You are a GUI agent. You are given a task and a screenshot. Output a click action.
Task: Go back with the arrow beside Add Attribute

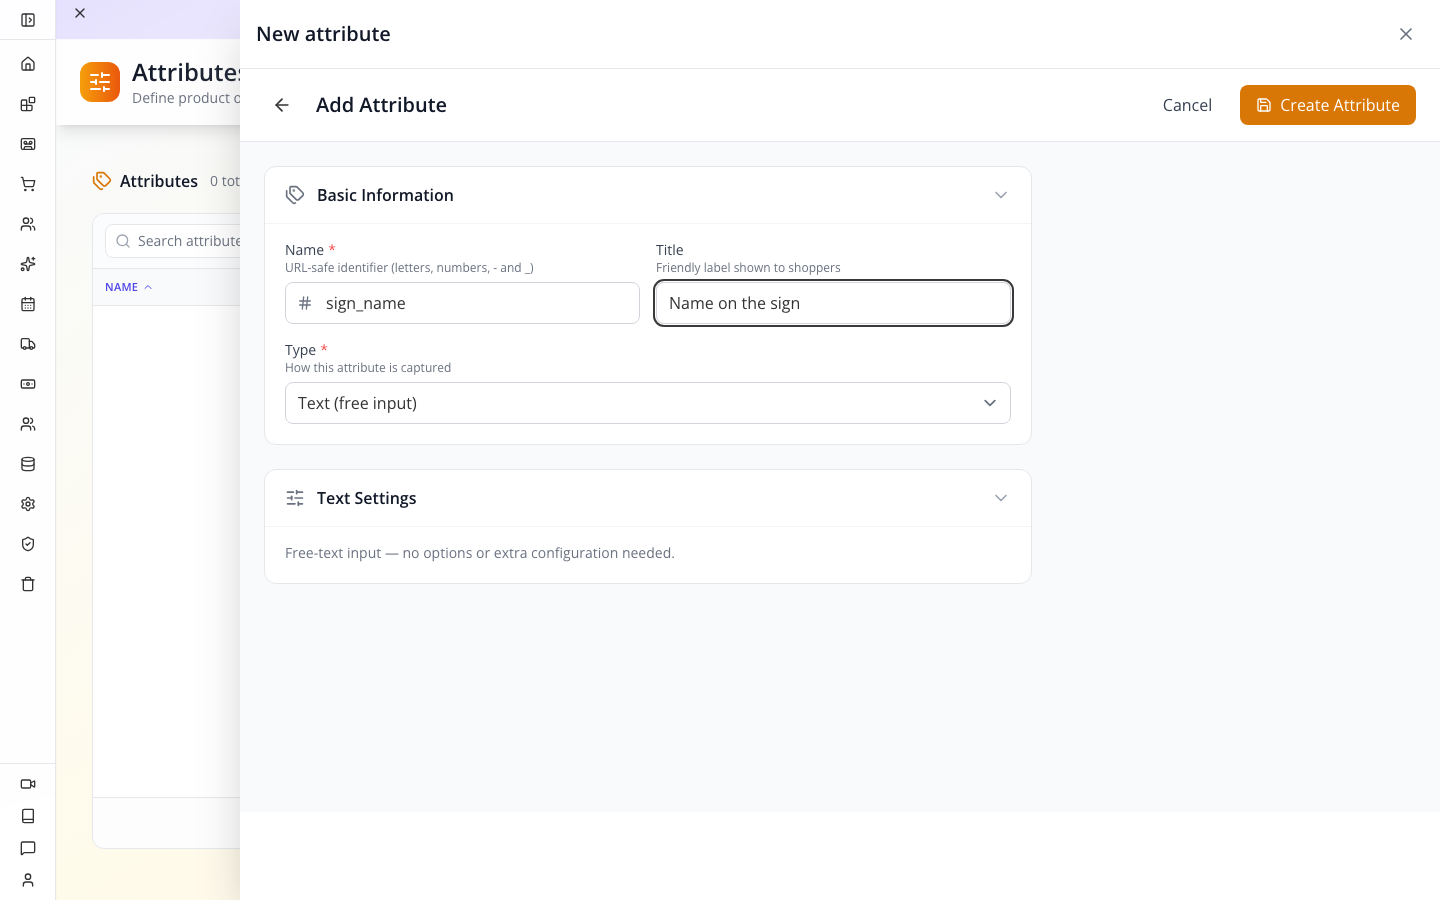pyautogui.click(x=282, y=105)
